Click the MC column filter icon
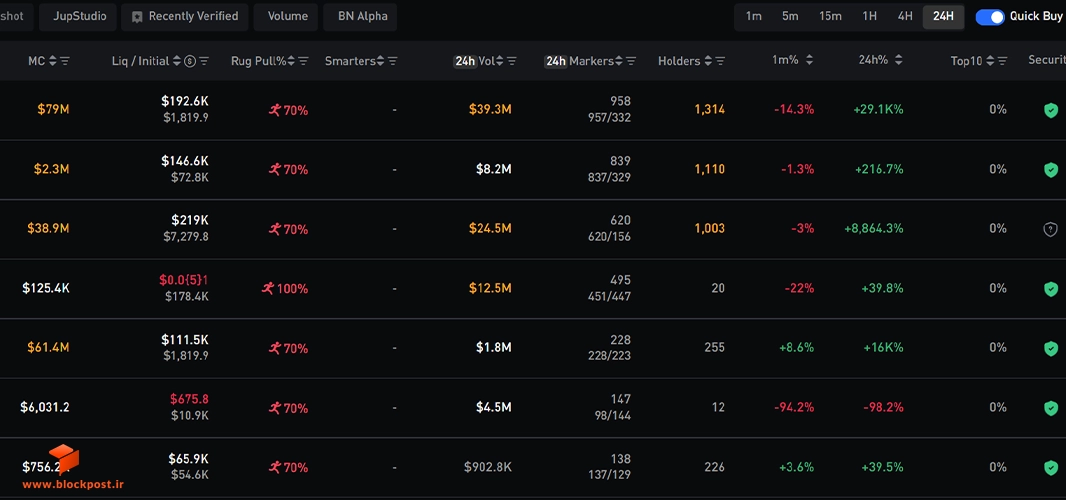The image size is (1066, 500). [65, 61]
